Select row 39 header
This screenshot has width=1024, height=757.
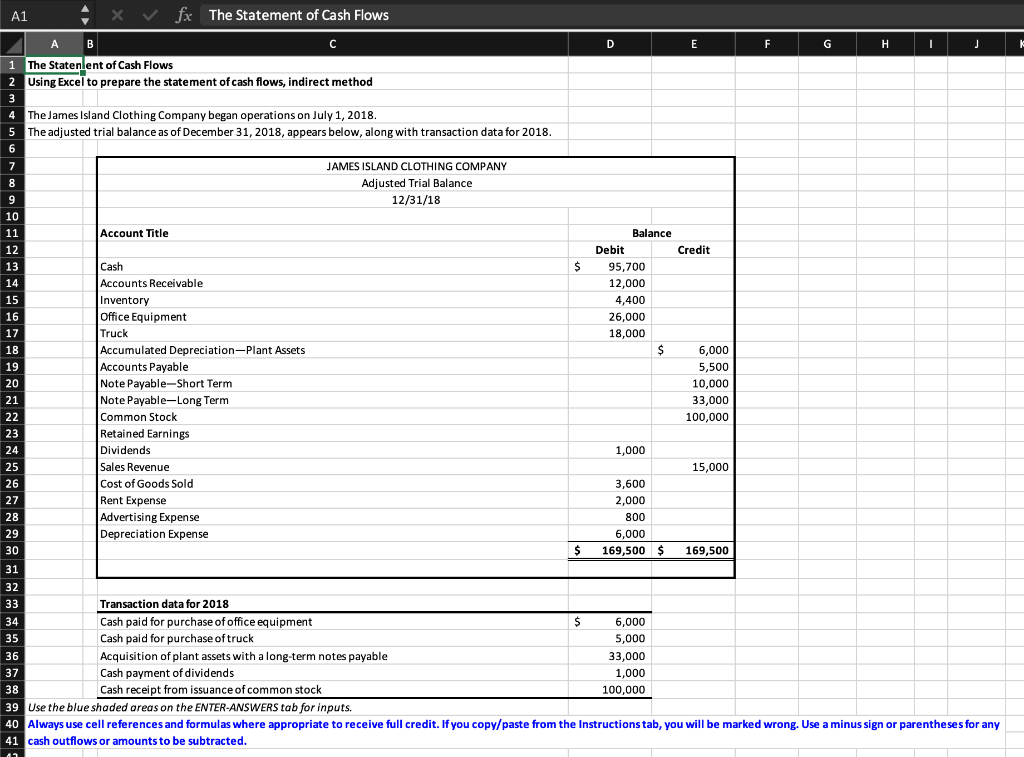(x=10, y=707)
